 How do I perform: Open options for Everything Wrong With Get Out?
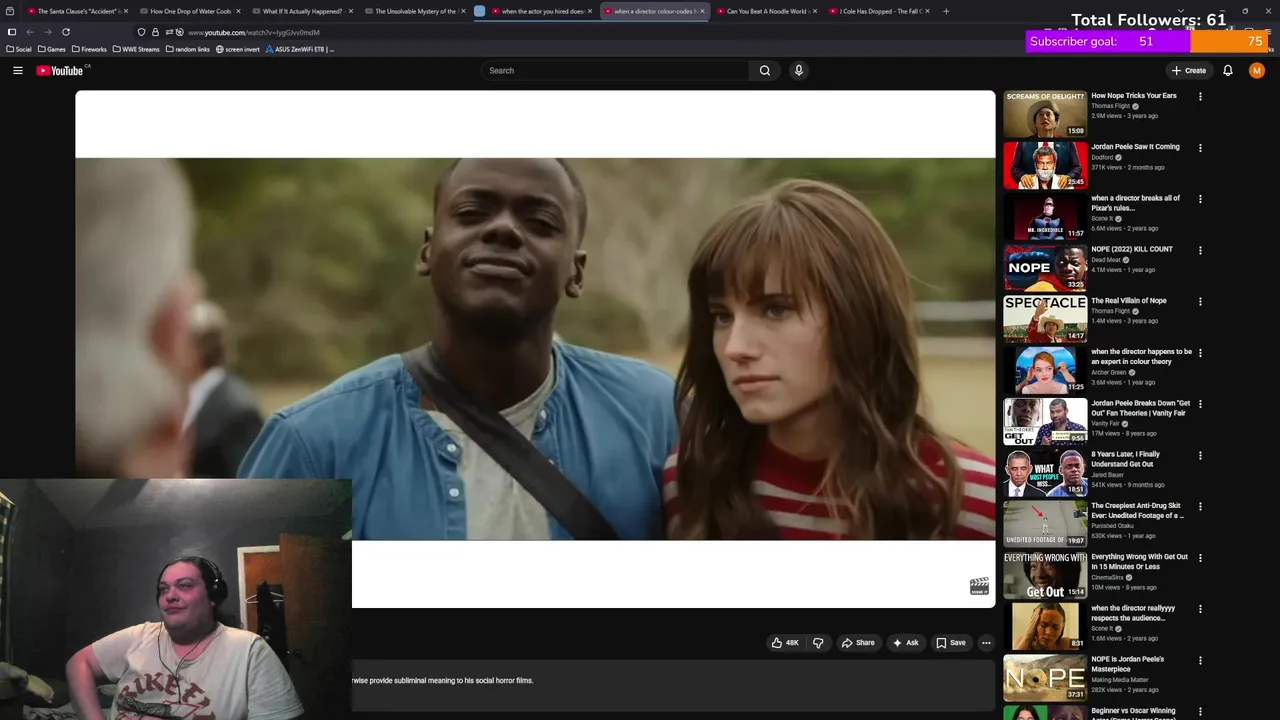tap(1200, 558)
